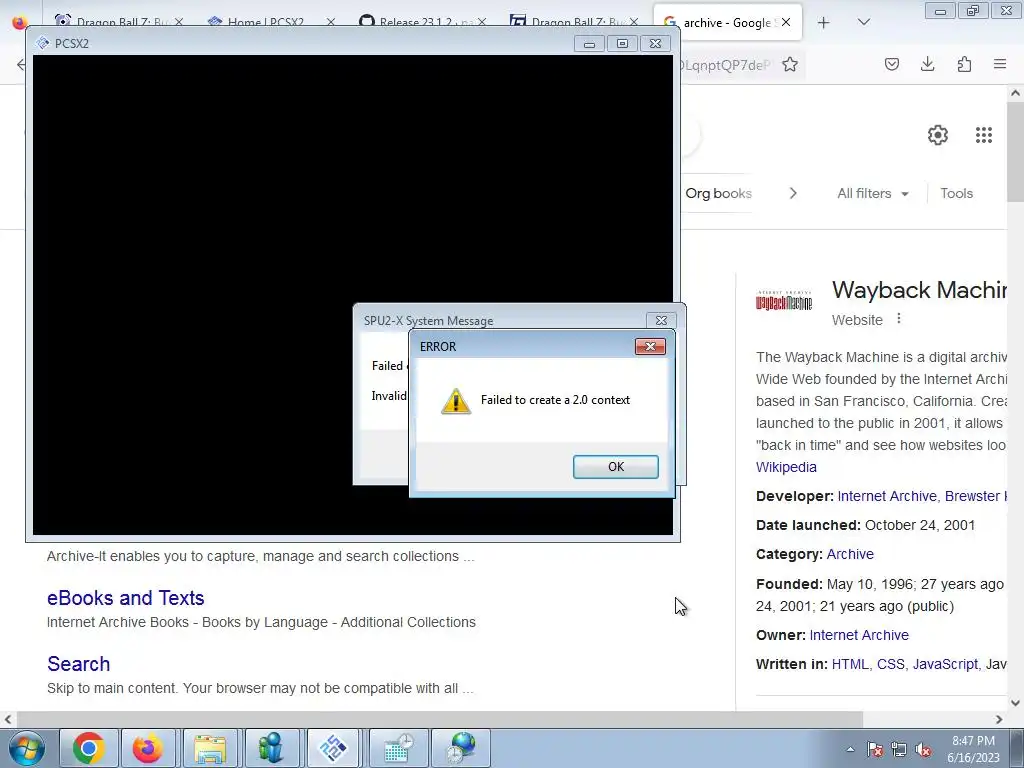
Task: Switch to the first Dragon Ball Z tab
Action: point(118,22)
